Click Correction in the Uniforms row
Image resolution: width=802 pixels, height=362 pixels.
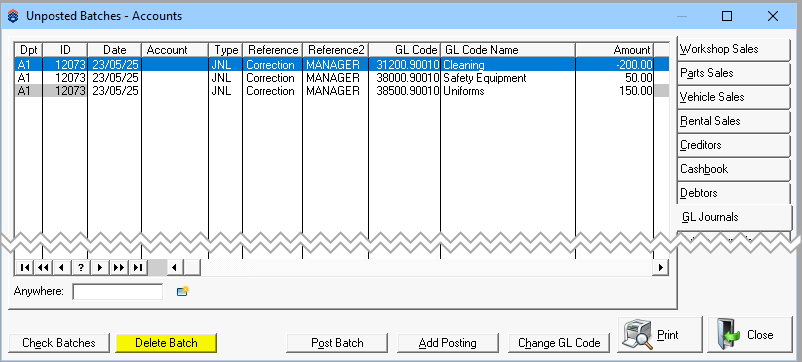point(273,91)
